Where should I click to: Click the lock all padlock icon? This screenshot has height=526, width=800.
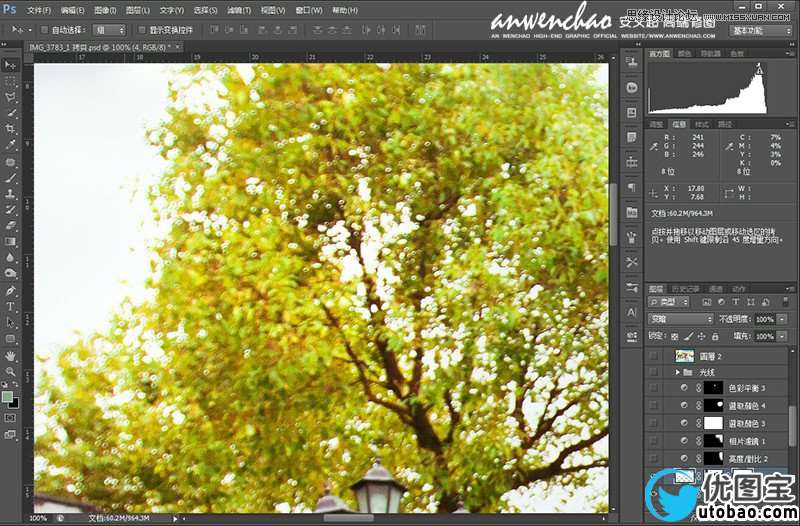tap(715, 336)
